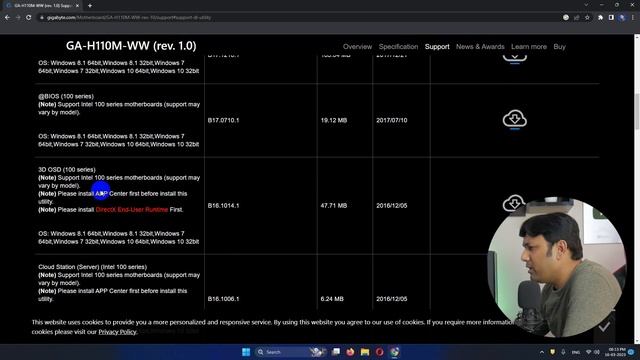Select the 3D OSD (100 series) title
Viewport: 640px width, 360px height.
coord(67,169)
